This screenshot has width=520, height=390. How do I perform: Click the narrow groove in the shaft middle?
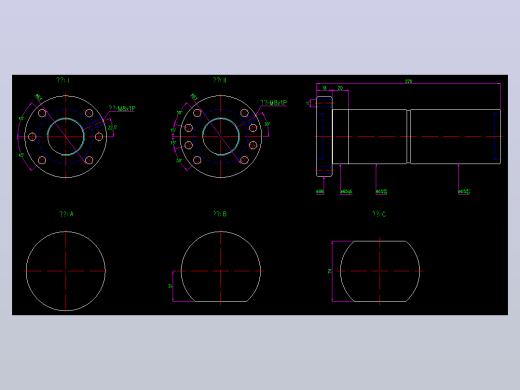[409, 136]
